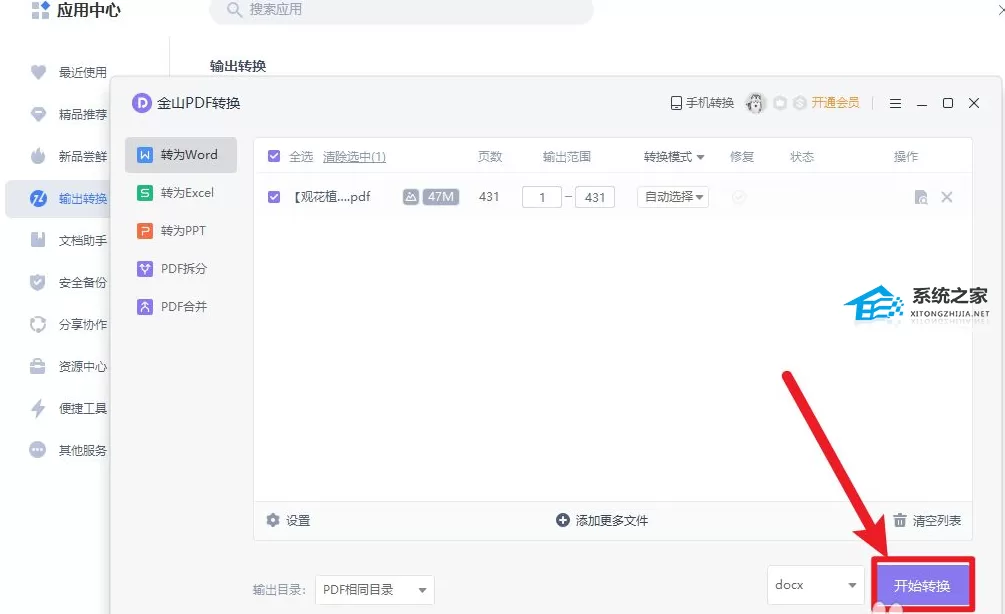Open the PDF合并 tab
This screenshot has width=1005, height=614.
pos(181,306)
